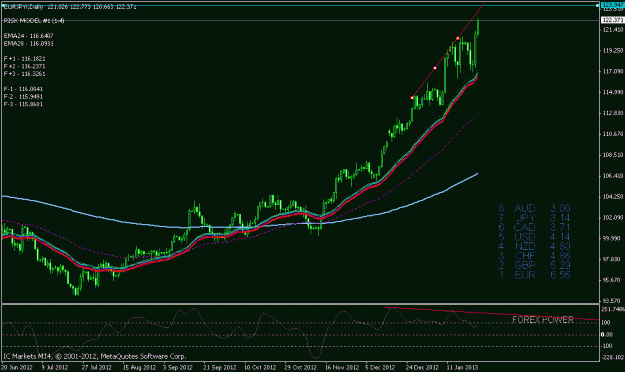625x372 pixels.
Task: Click the 9 Jul 2012 date label
Action: (55, 367)
